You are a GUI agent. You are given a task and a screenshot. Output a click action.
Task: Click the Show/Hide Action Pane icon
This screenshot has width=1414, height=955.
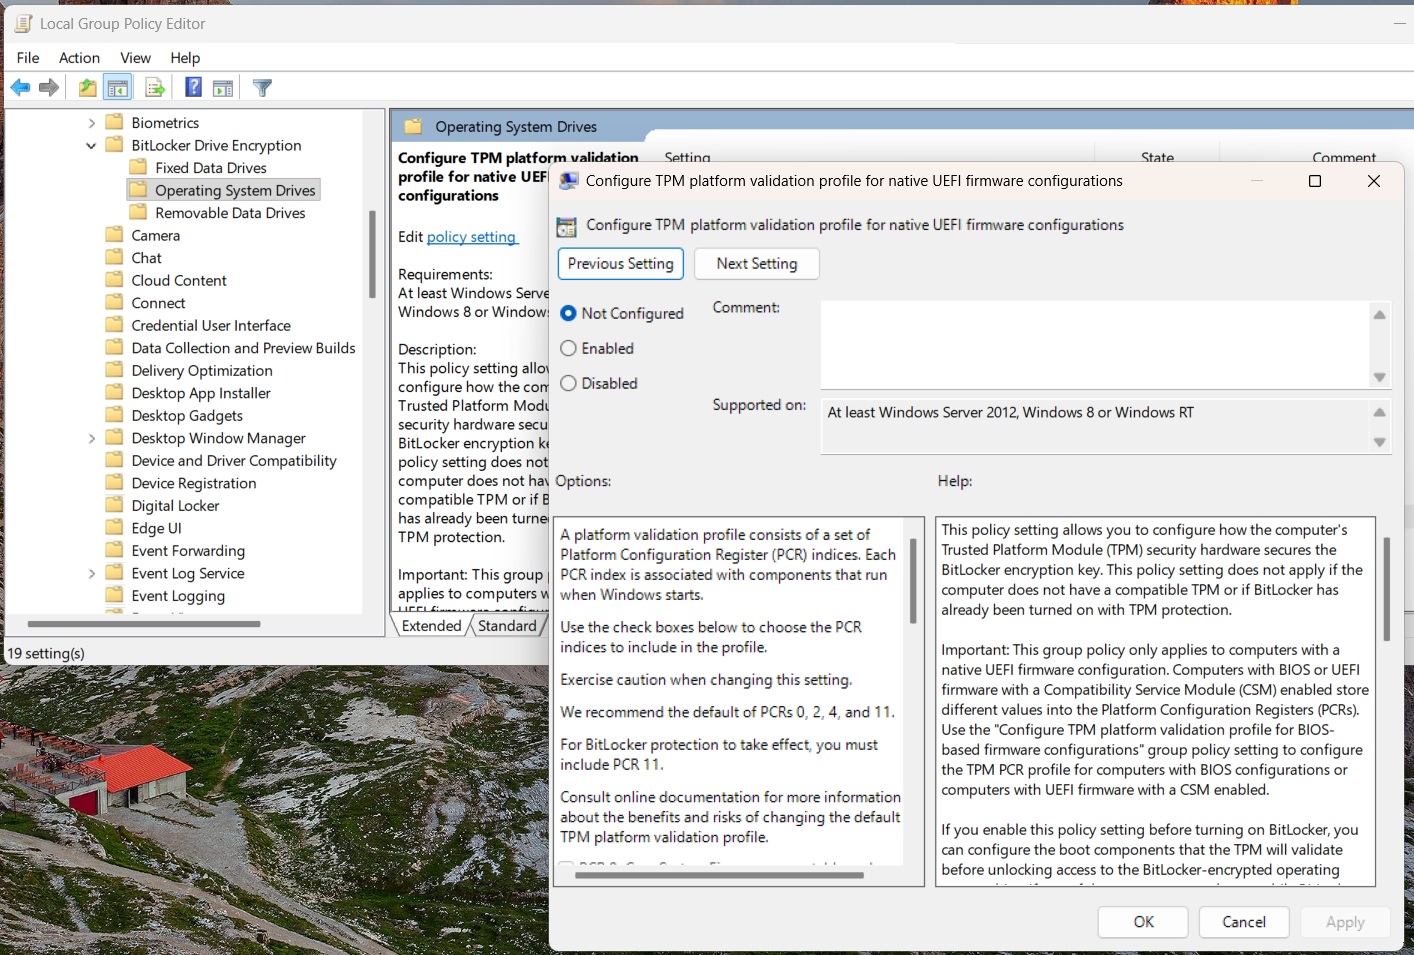[222, 87]
